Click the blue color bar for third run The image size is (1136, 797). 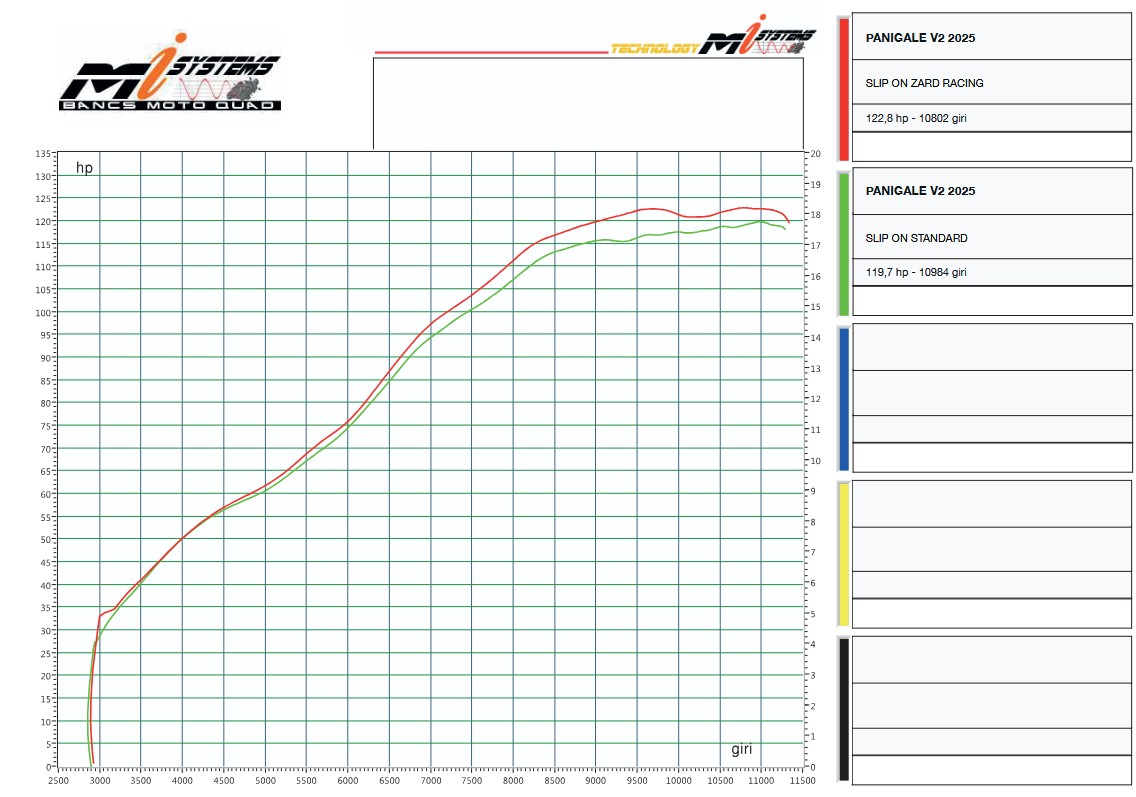[x=843, y=399]
